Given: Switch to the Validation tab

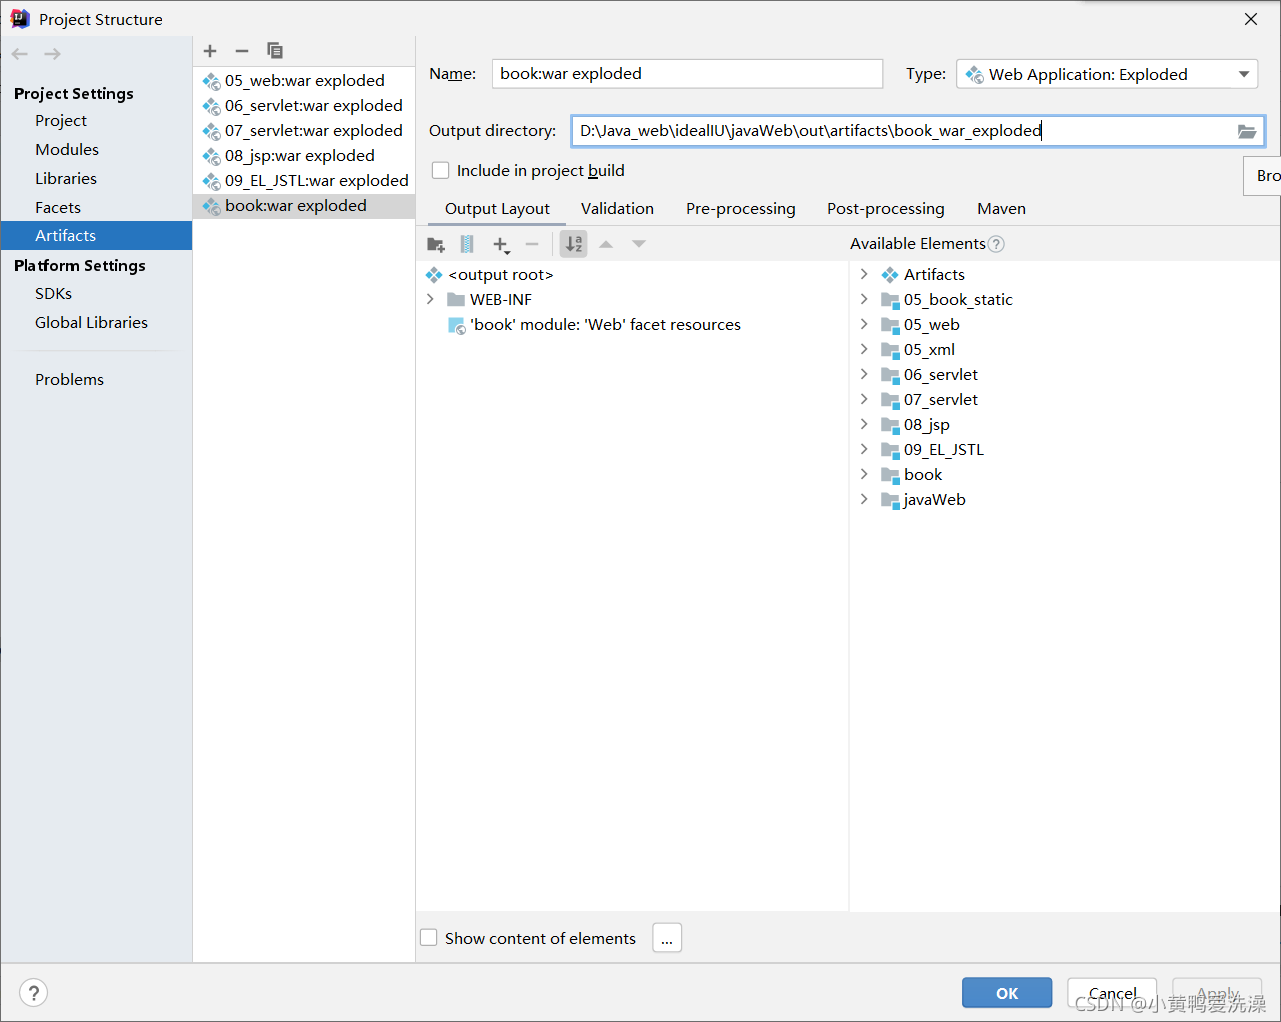Looking at the screenshot, I should tap(617, 209).
